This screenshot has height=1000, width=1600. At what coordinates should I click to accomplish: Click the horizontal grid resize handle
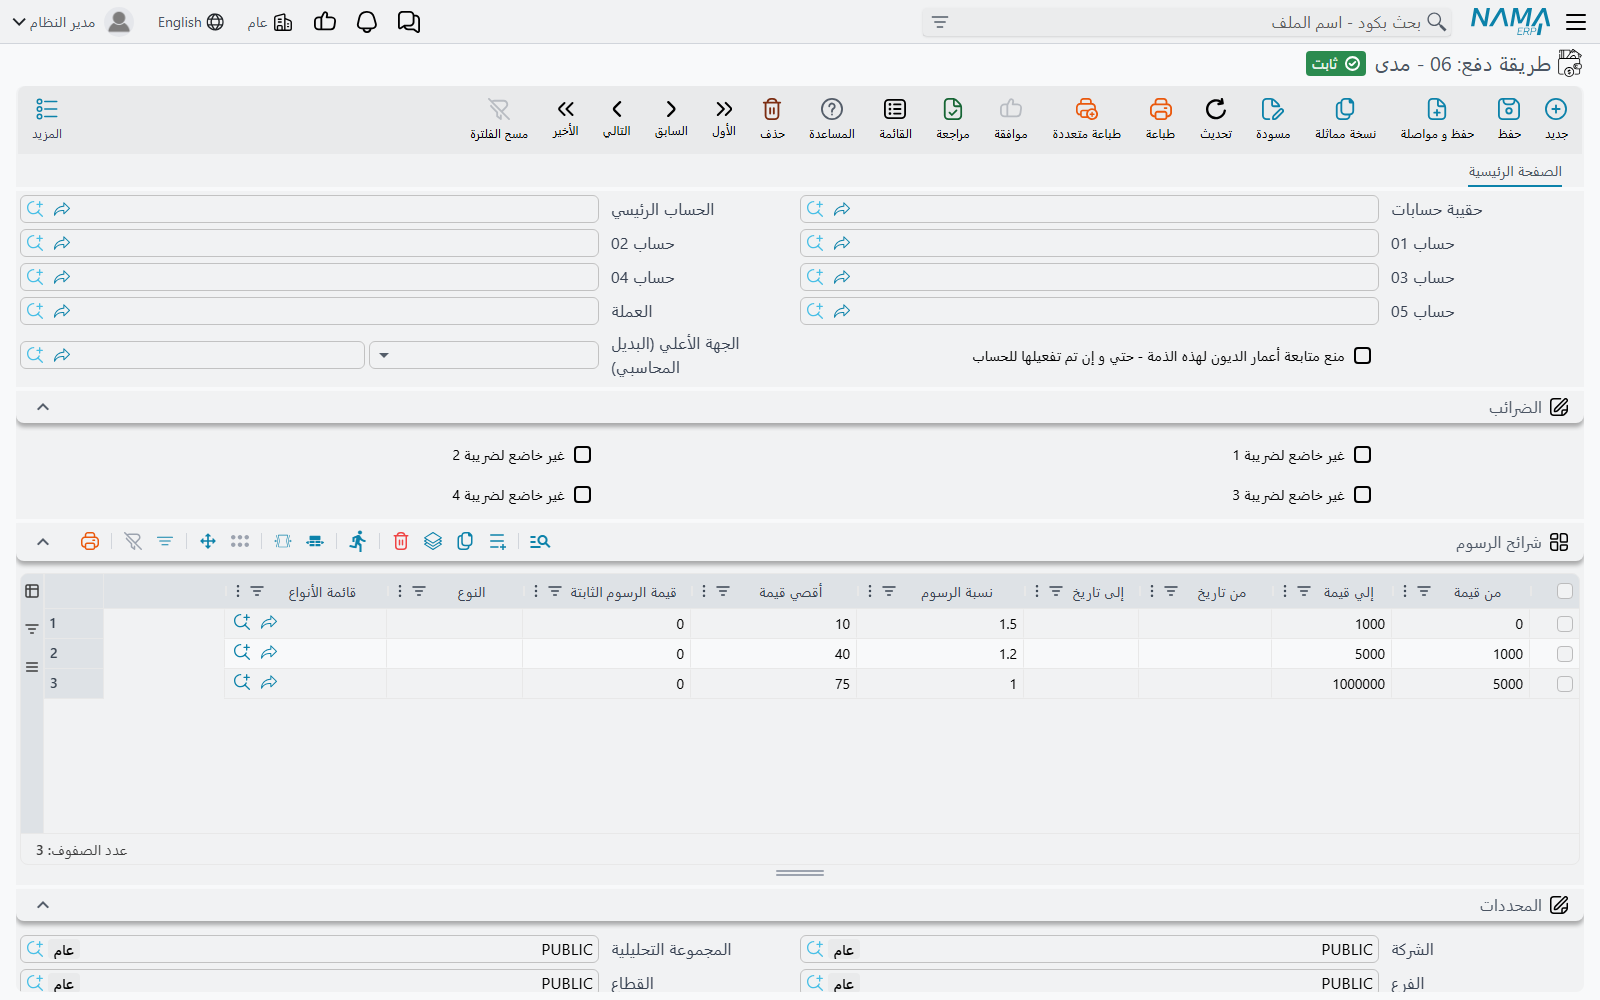coord(800,873)
